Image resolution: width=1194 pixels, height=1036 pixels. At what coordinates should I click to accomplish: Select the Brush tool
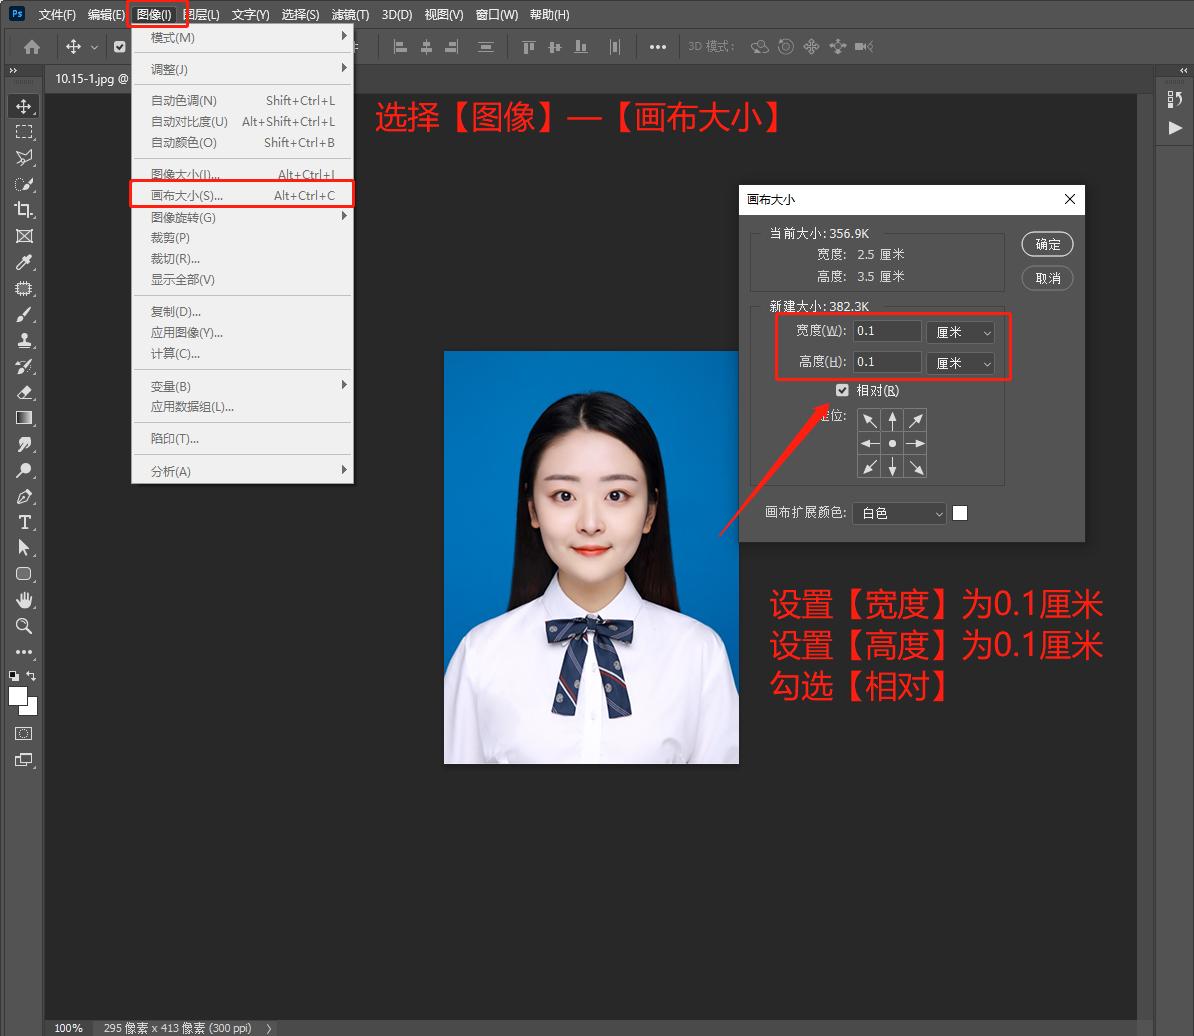tap(24, 314)
